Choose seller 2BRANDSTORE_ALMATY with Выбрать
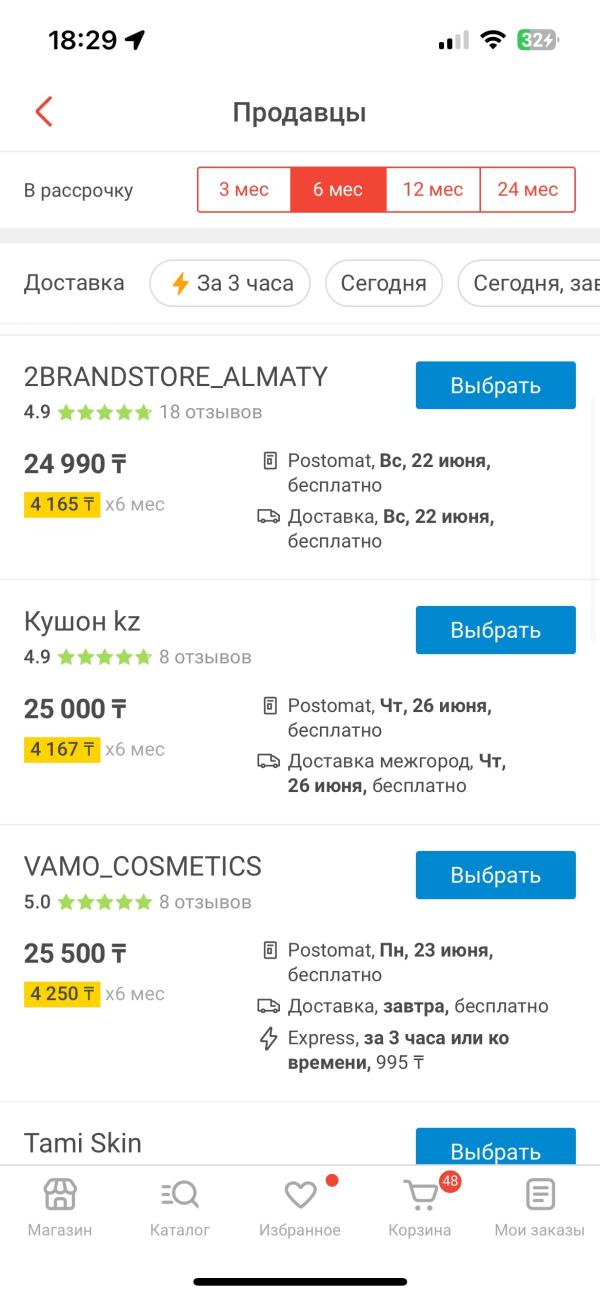 (x=496, y=386)
